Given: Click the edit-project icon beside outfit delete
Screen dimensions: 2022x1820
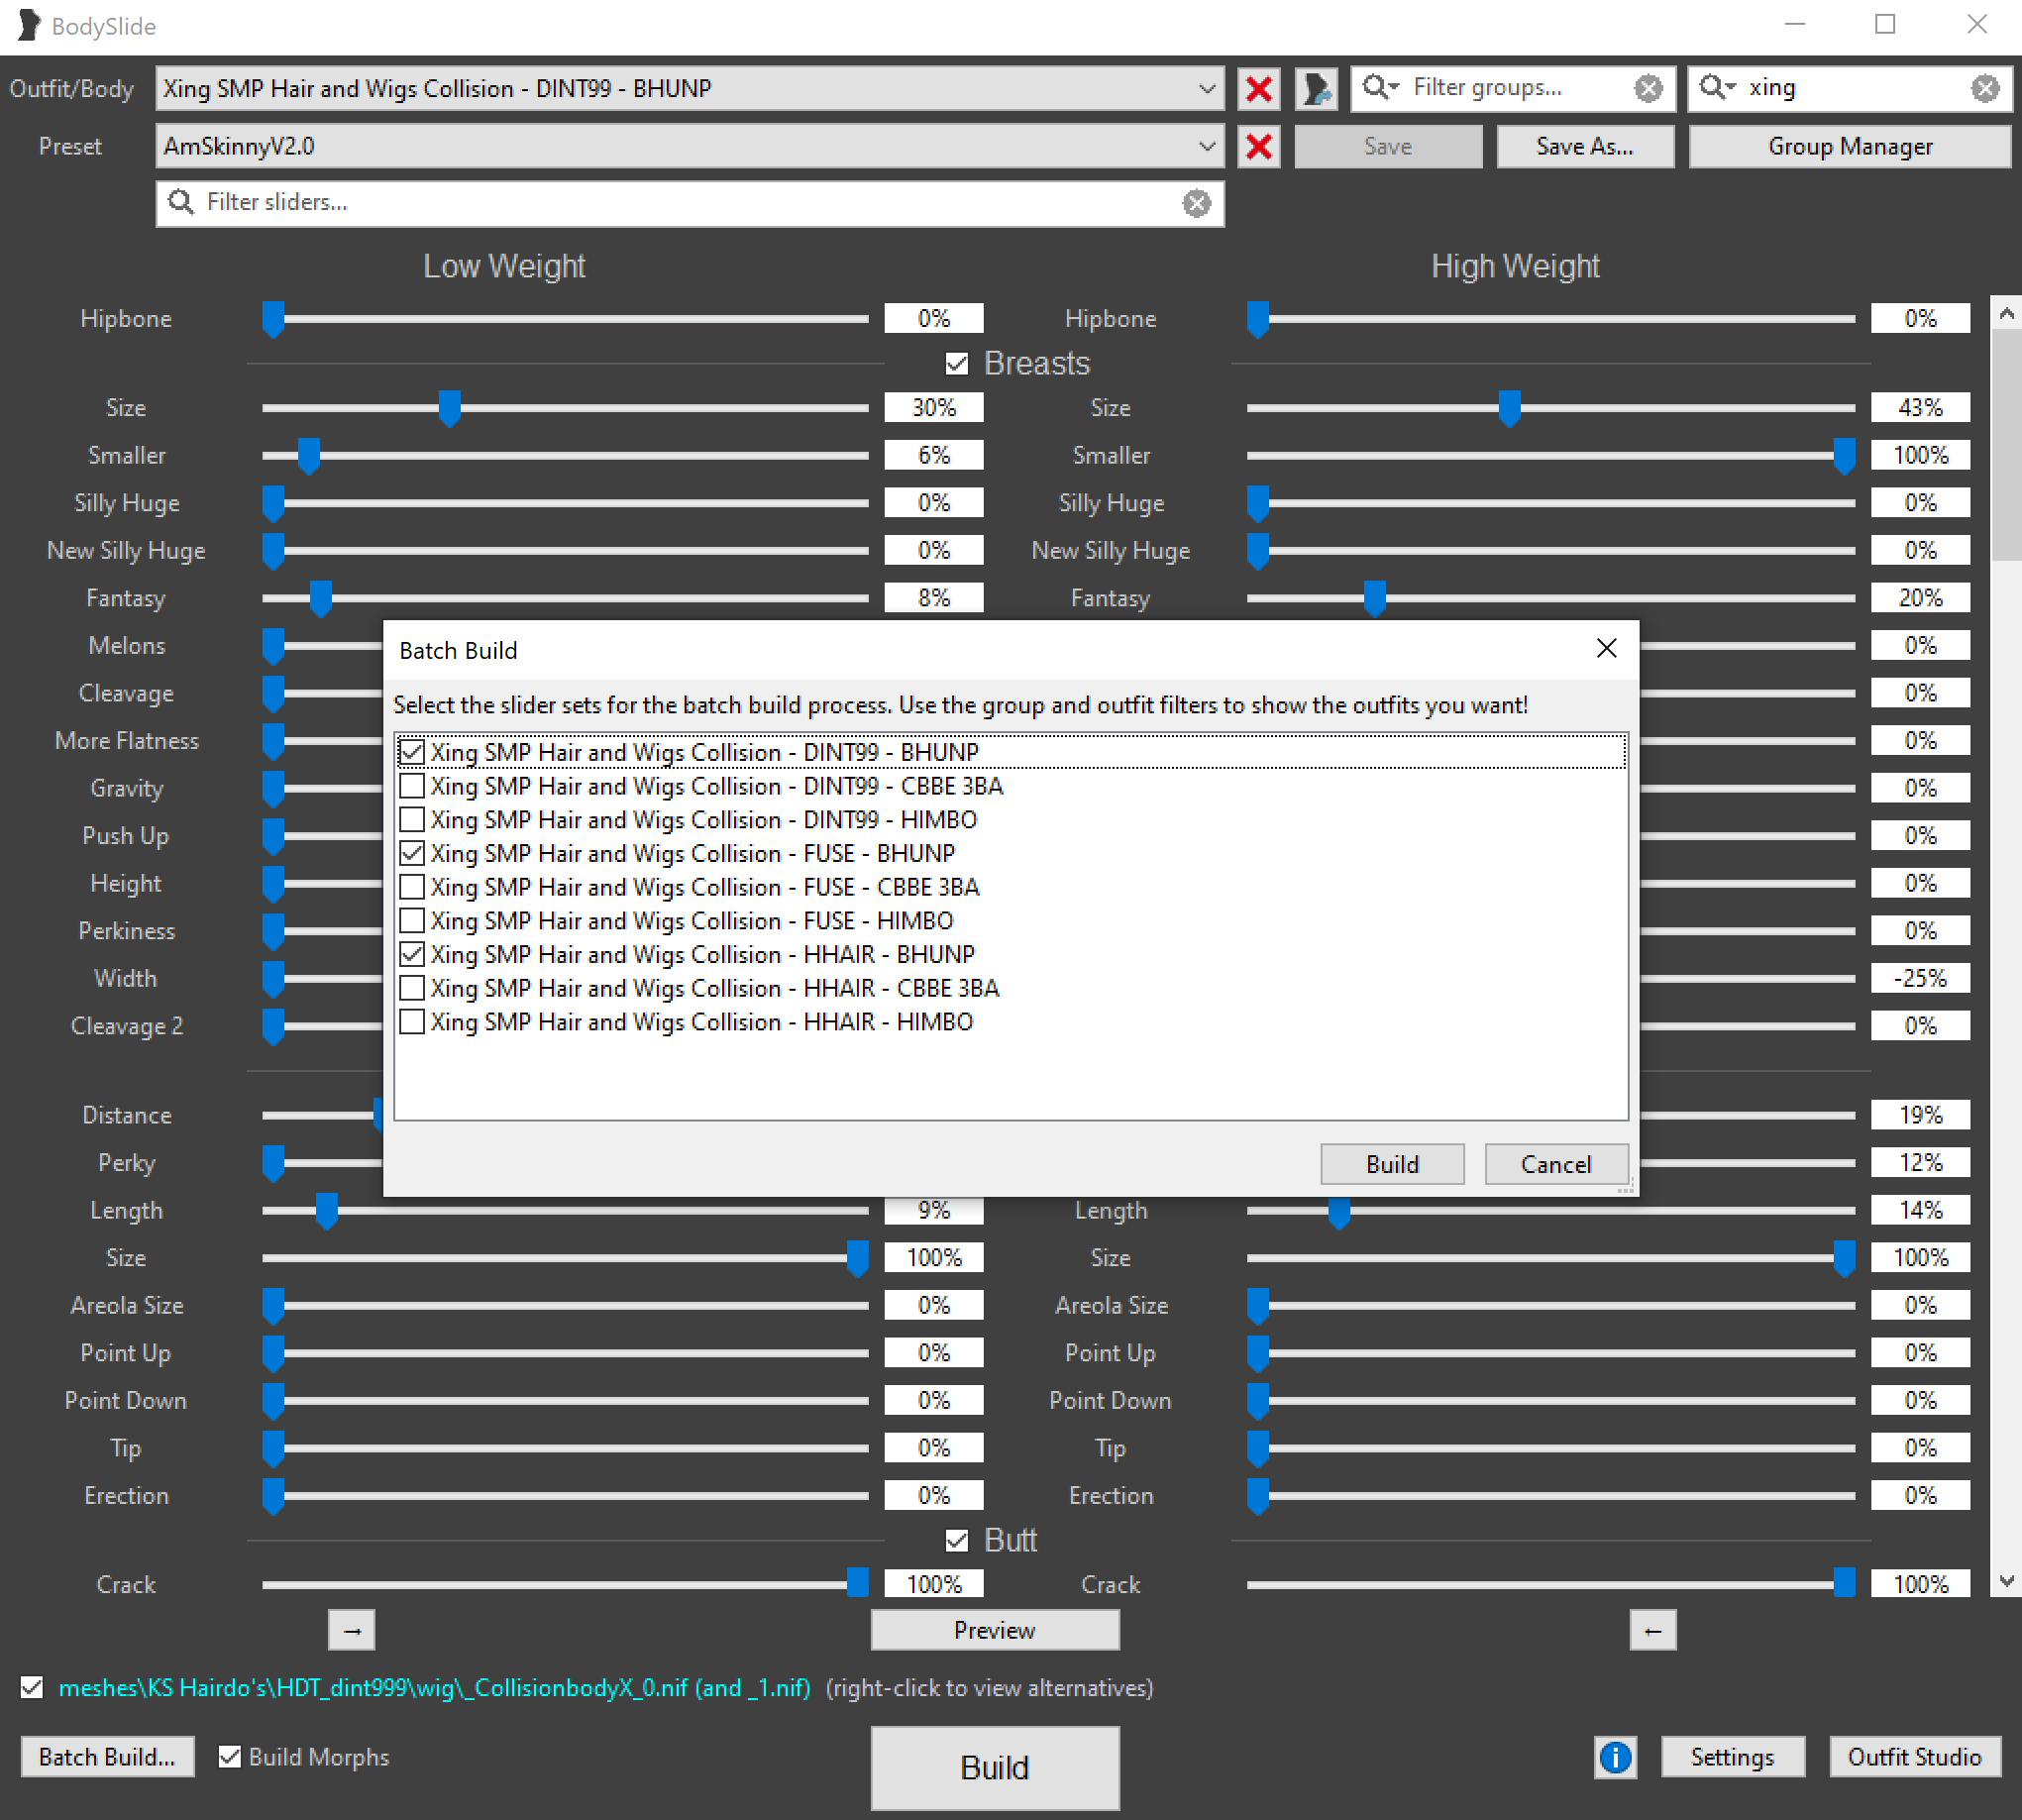Looking at the screenshot, I should [x=1316, y=89].
